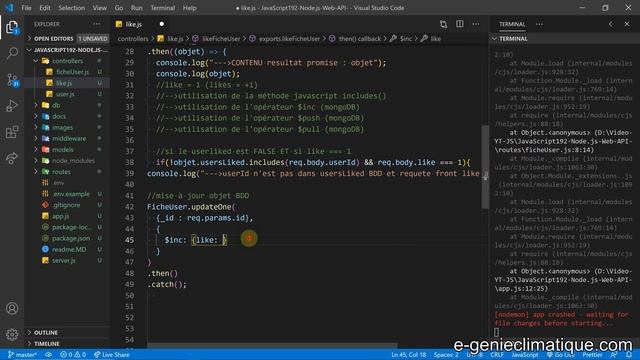Screen dimensions: 640x360
Task: Collapse the controllers folder
Action: 67,61
